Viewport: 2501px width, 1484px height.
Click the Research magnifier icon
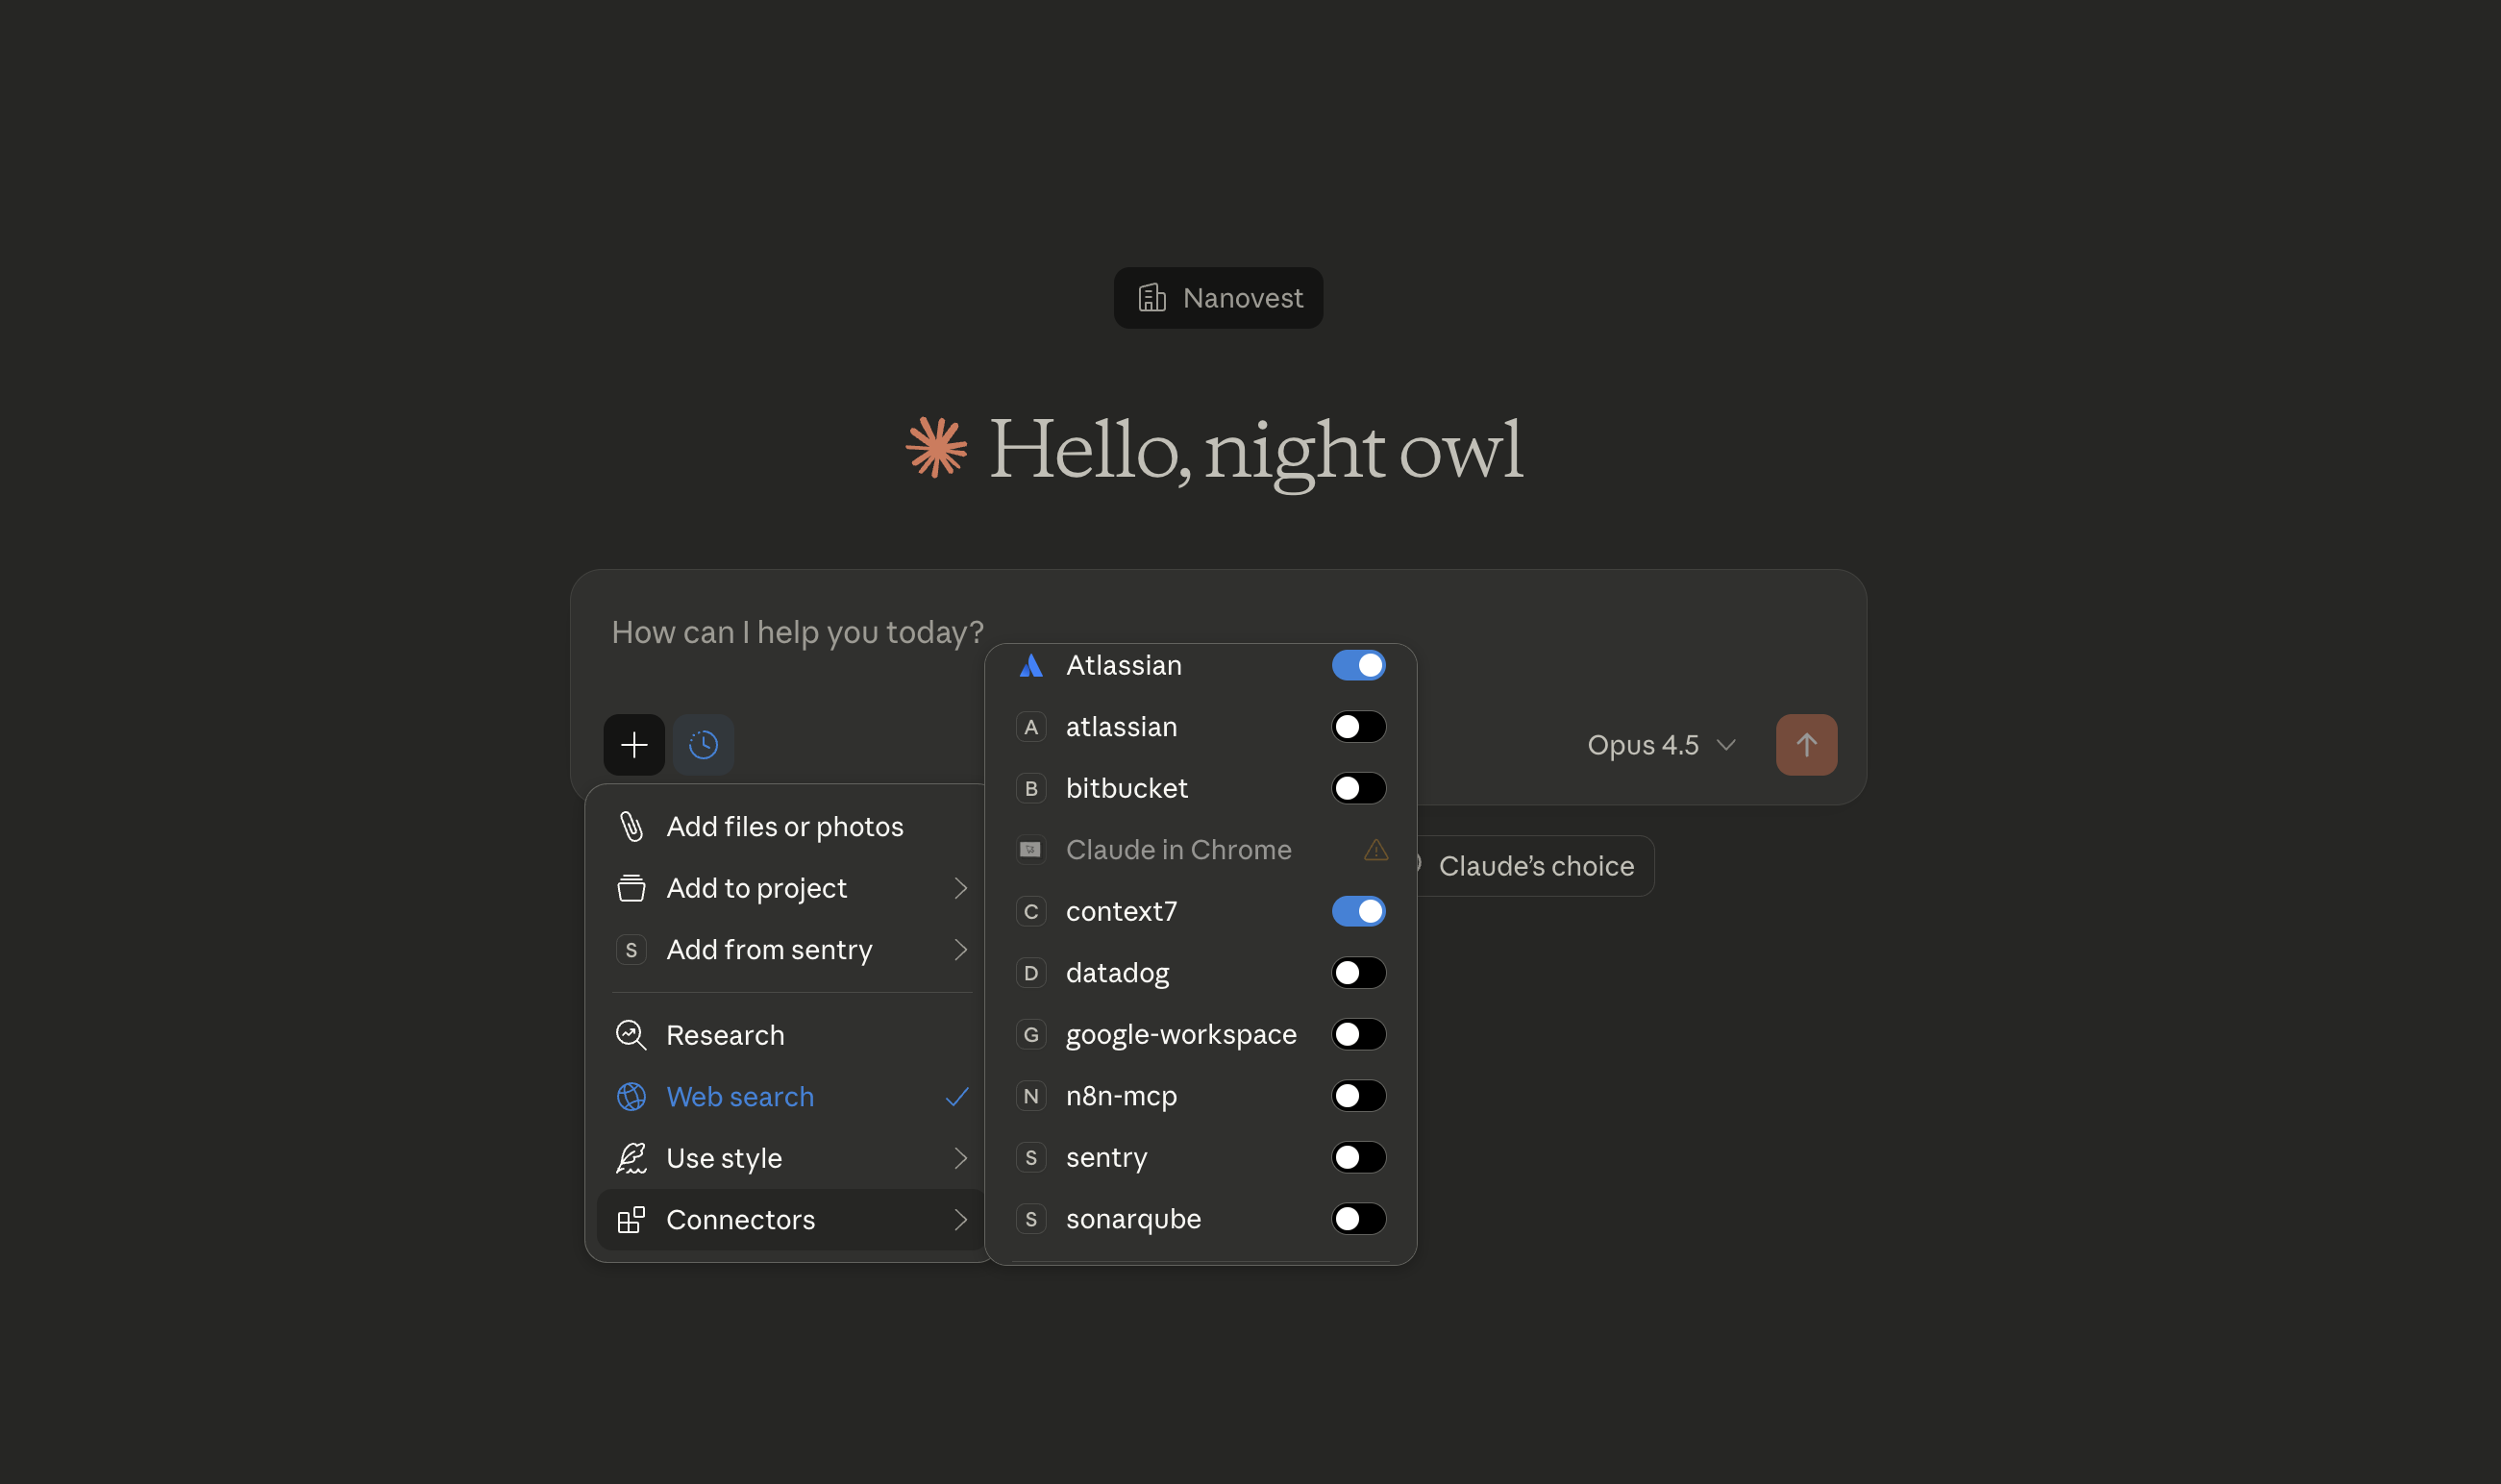631,1035
